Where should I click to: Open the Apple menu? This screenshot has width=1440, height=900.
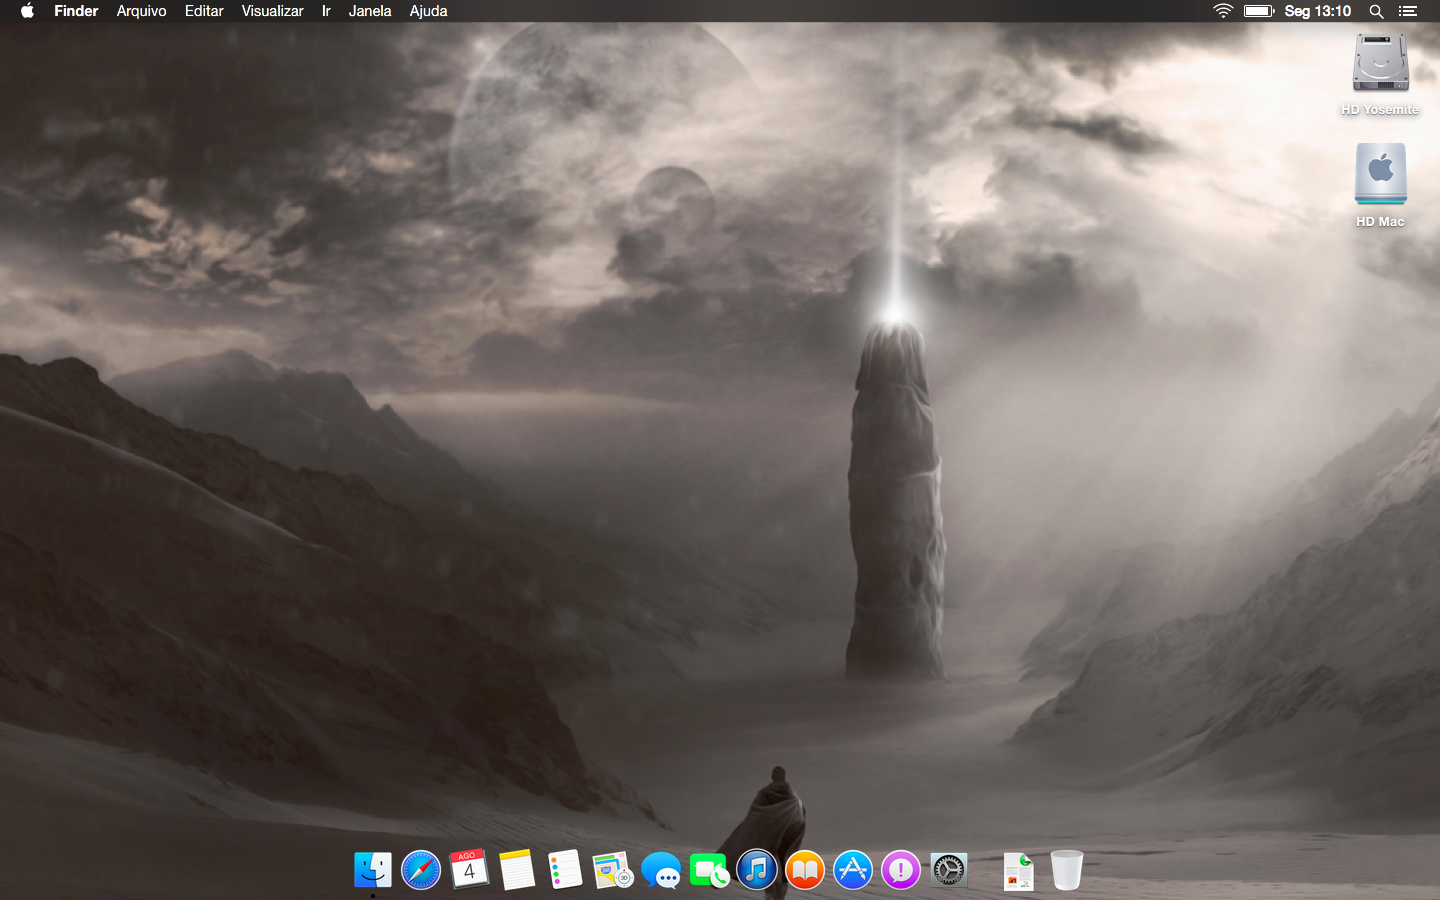pyautogui.click(x=27, y=11)
